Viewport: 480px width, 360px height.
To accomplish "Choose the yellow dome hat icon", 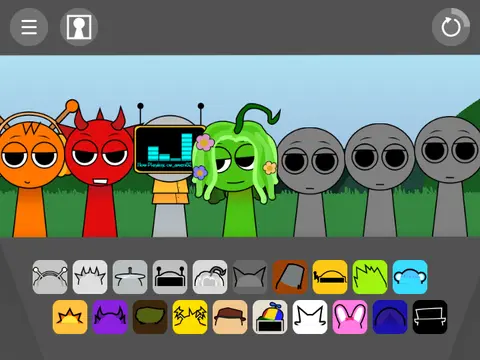I will (330, 277).
